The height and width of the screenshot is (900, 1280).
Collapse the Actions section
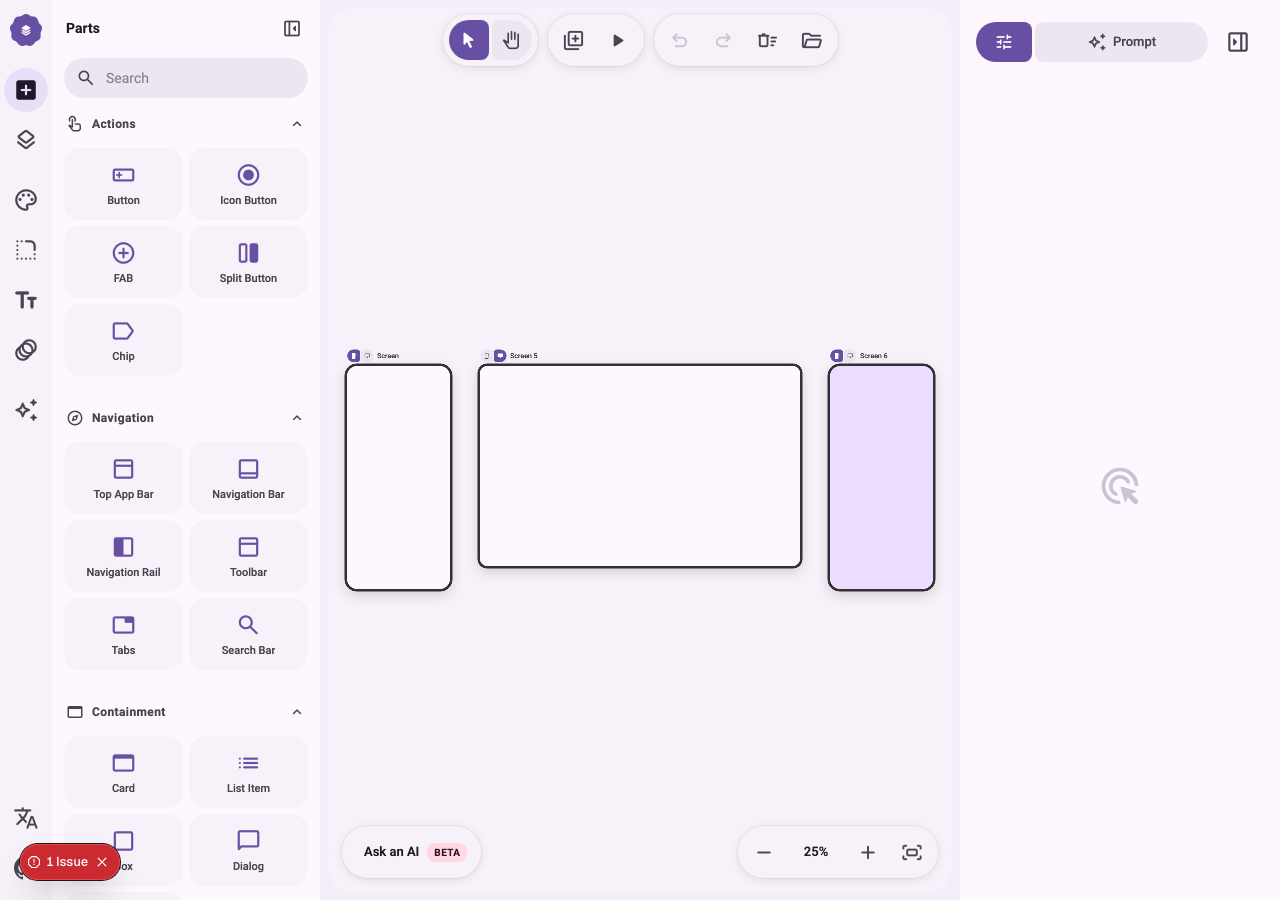[297, 124]
